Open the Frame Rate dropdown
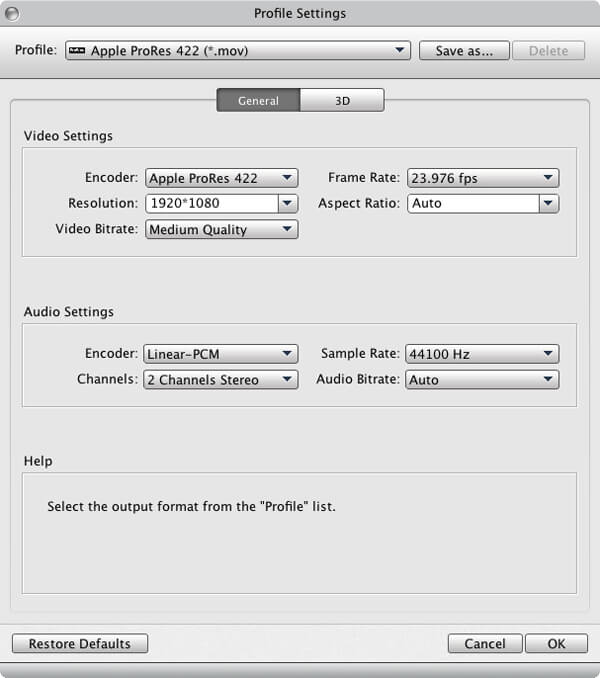 tap(482, 178)
